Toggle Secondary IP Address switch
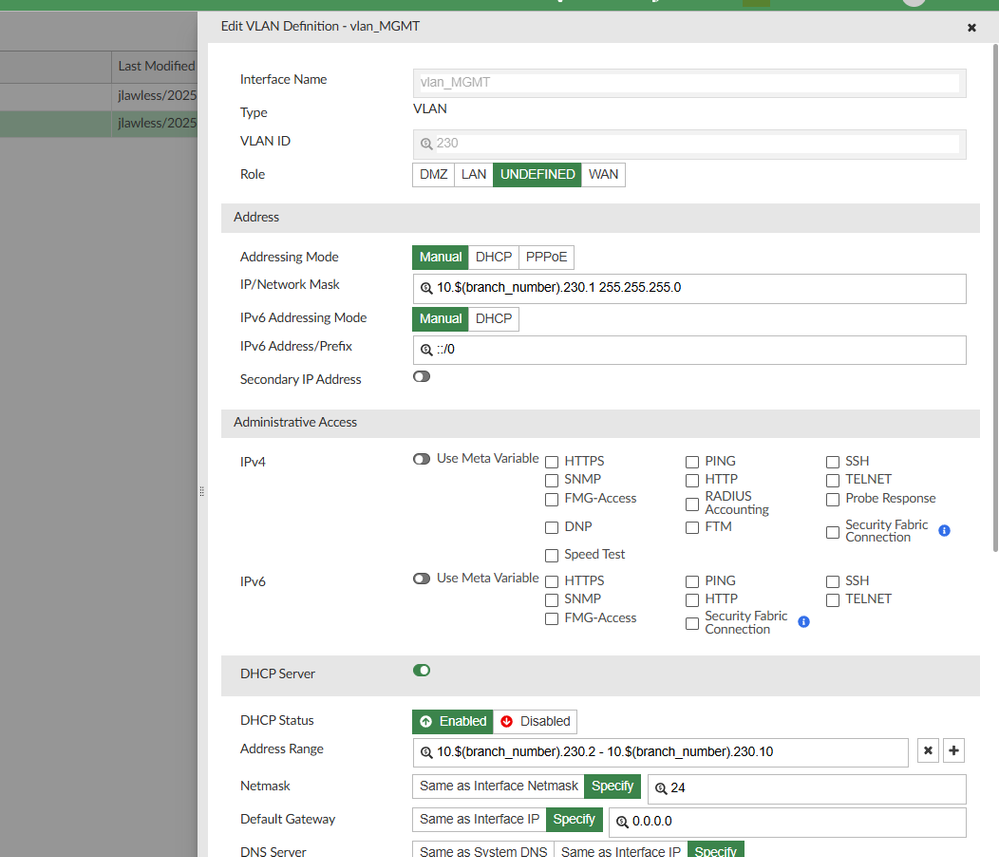The image size is (999, 857). point(421,377)
